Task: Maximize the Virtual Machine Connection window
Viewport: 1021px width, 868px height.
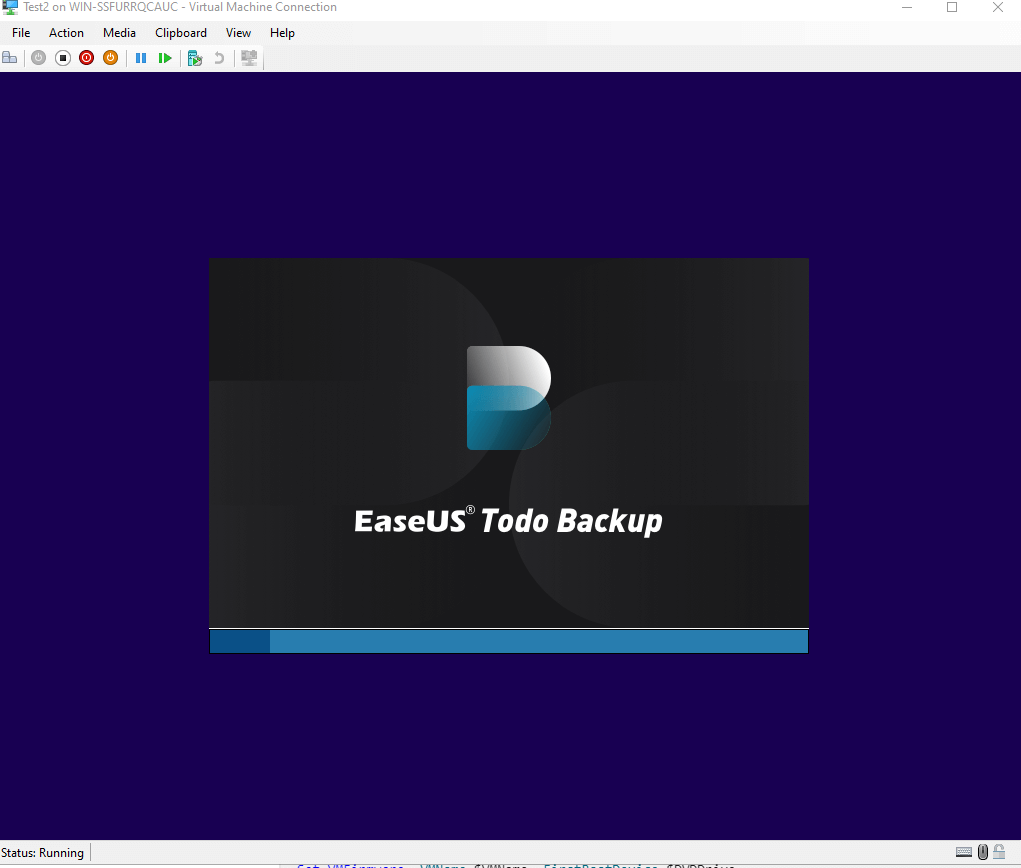Action: tap(952, 7)
